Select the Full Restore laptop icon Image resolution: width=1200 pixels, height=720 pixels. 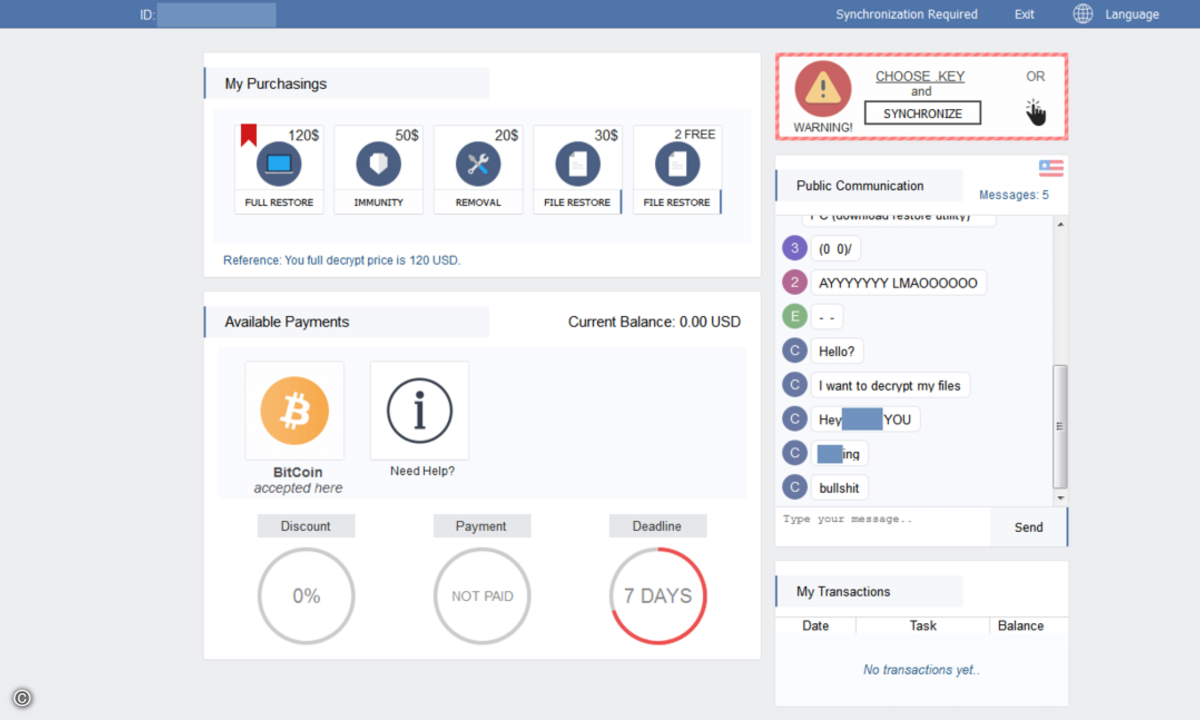(279, 164)
